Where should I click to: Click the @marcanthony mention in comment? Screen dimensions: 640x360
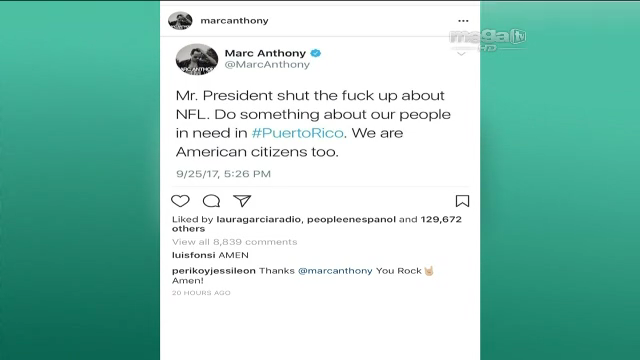tap(335, 271)
